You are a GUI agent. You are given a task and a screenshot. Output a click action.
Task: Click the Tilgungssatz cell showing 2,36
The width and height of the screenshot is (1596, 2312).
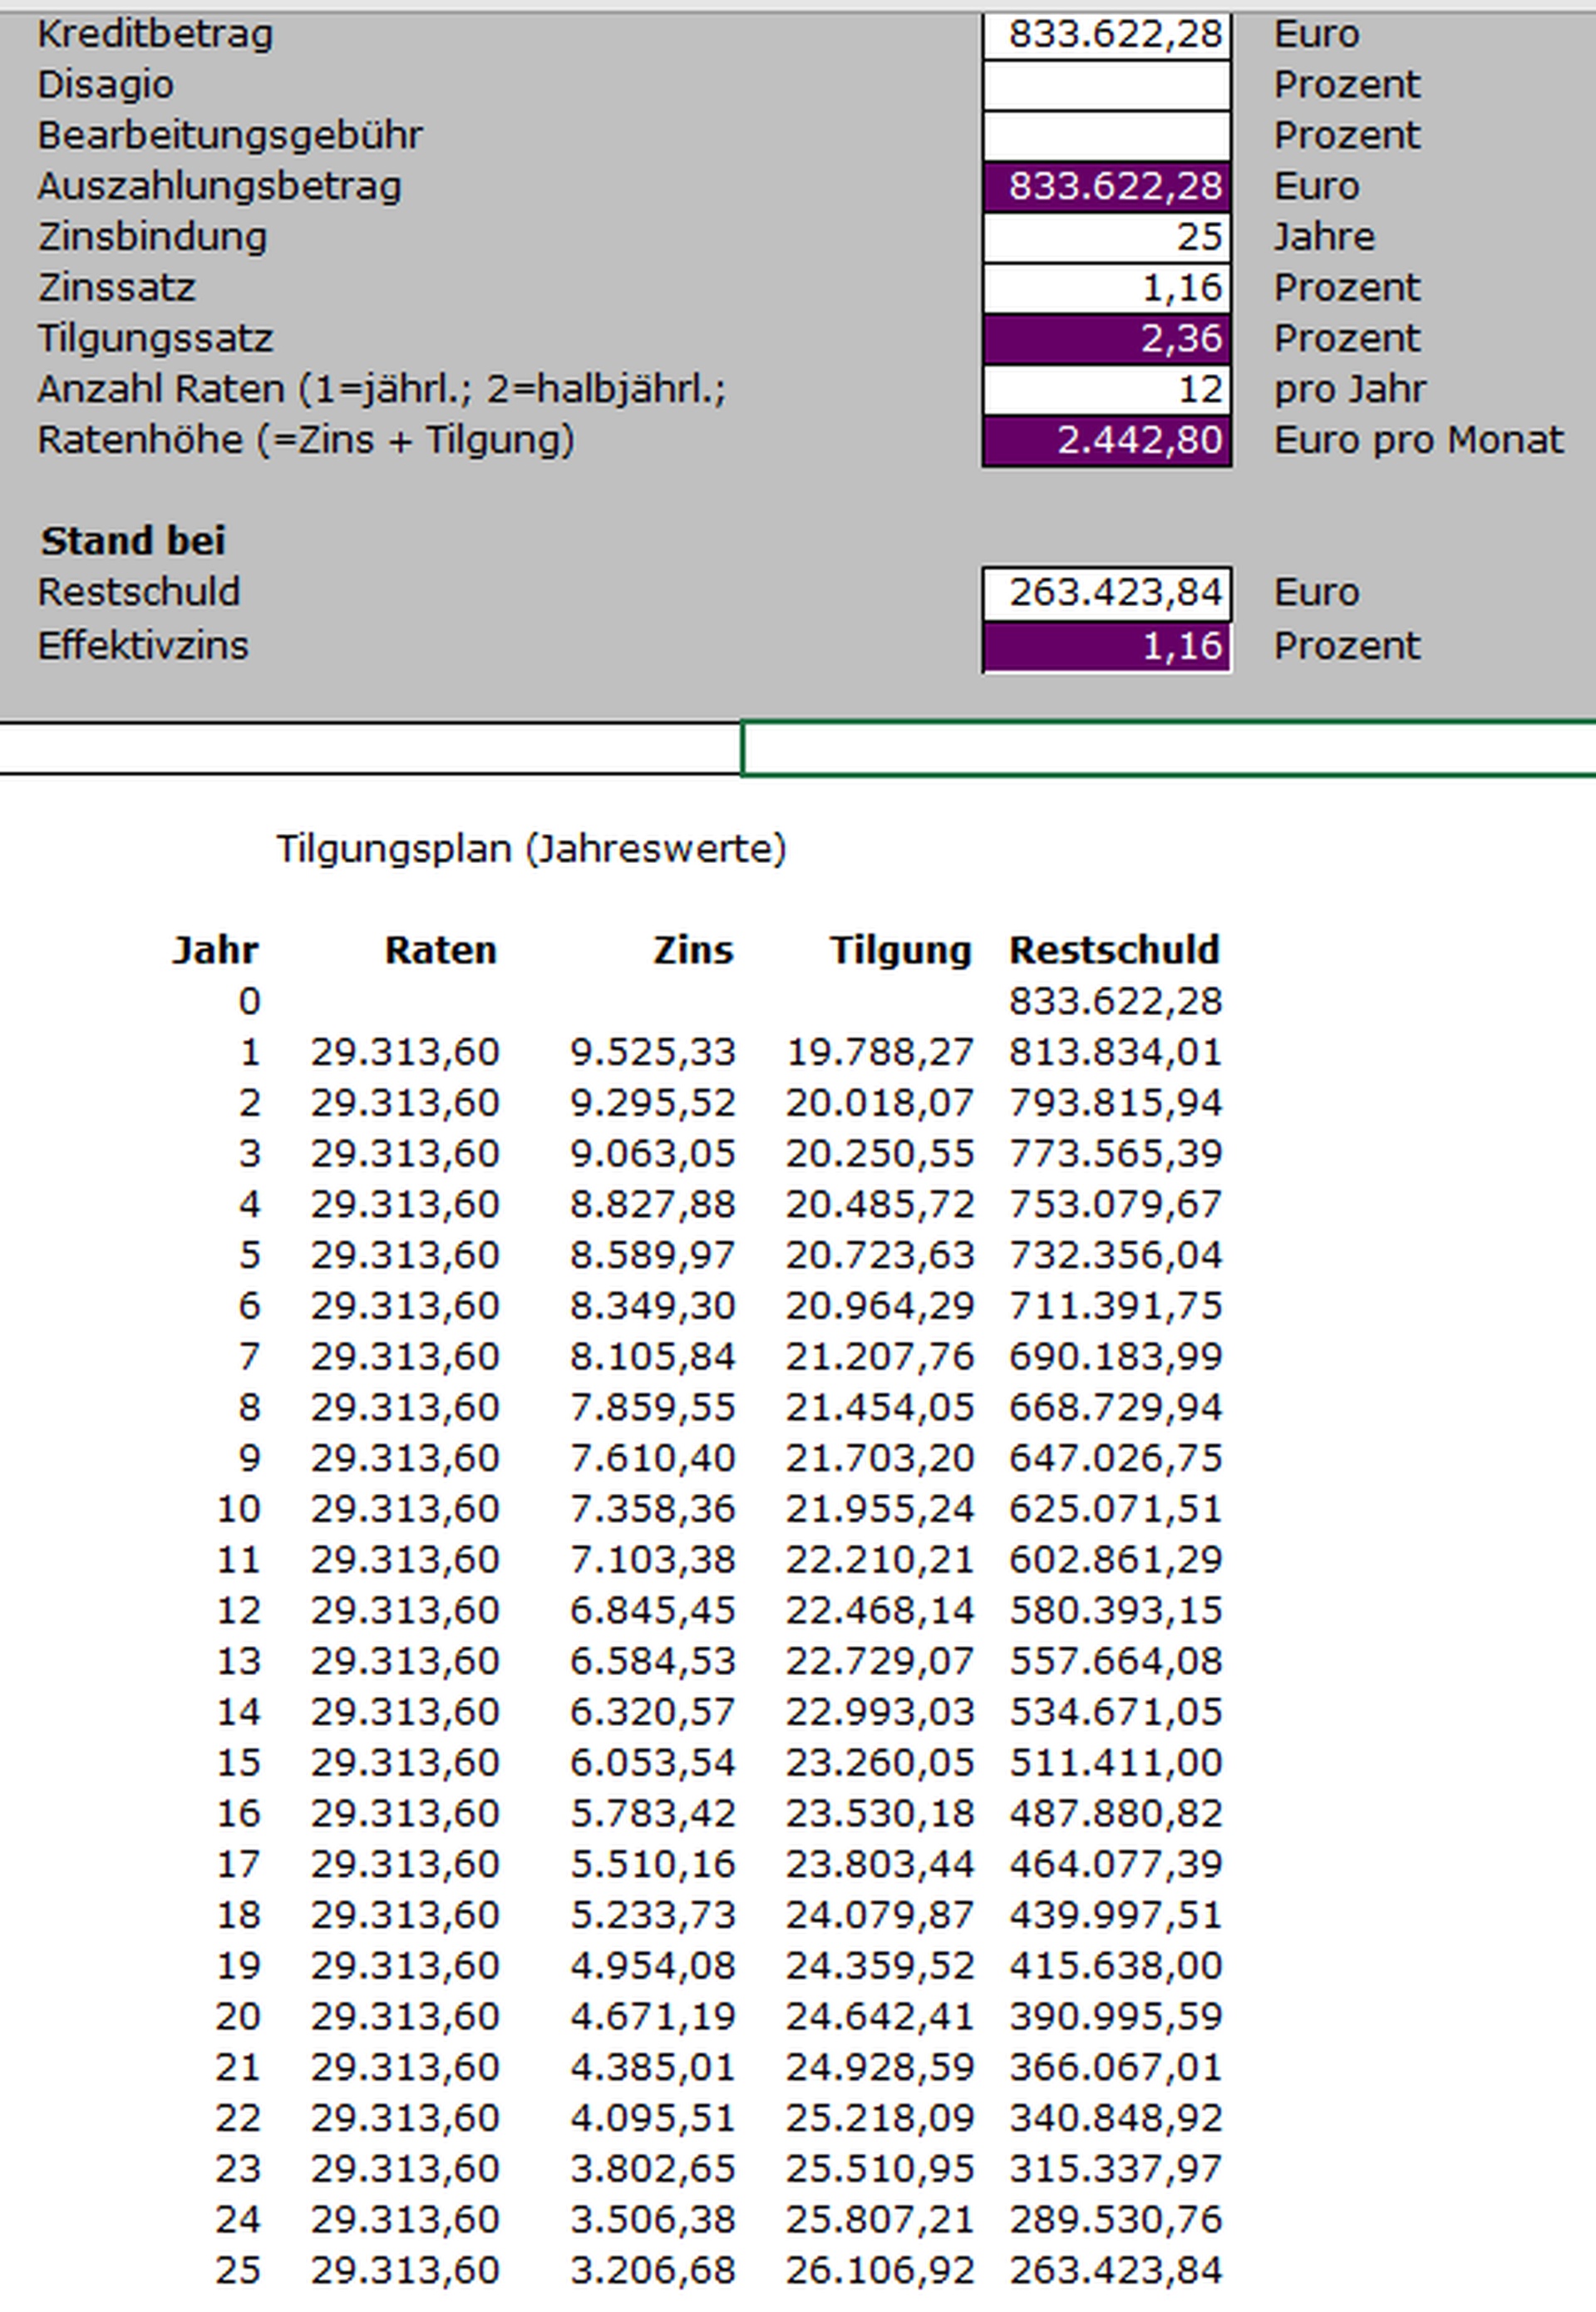(1106, 339)
